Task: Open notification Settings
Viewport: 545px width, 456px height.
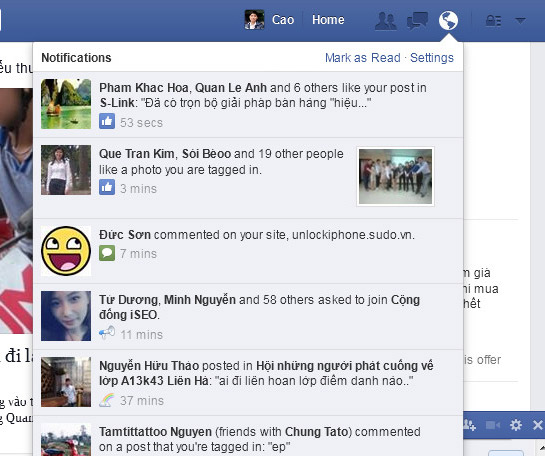Action: (432, 58)
